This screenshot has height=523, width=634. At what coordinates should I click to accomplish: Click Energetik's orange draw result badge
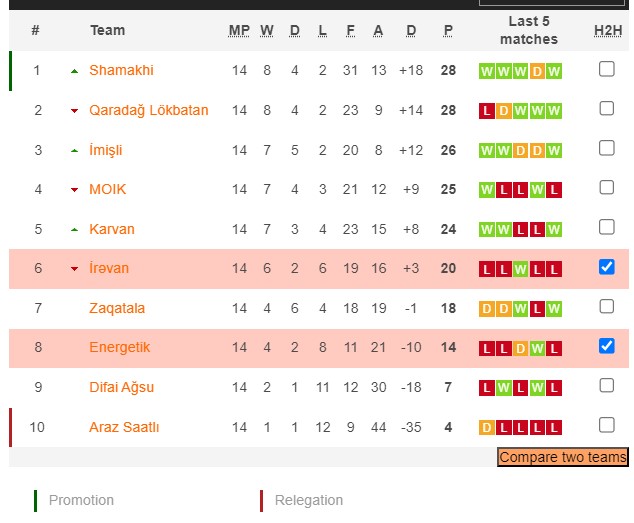[x=521, y=348]
